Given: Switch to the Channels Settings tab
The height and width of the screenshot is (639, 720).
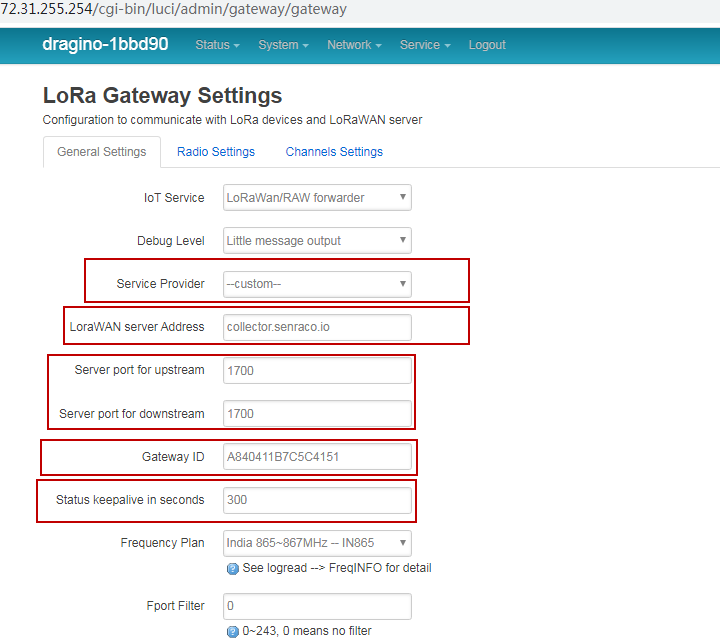Looking at the screenshot, I should (334, 152).
